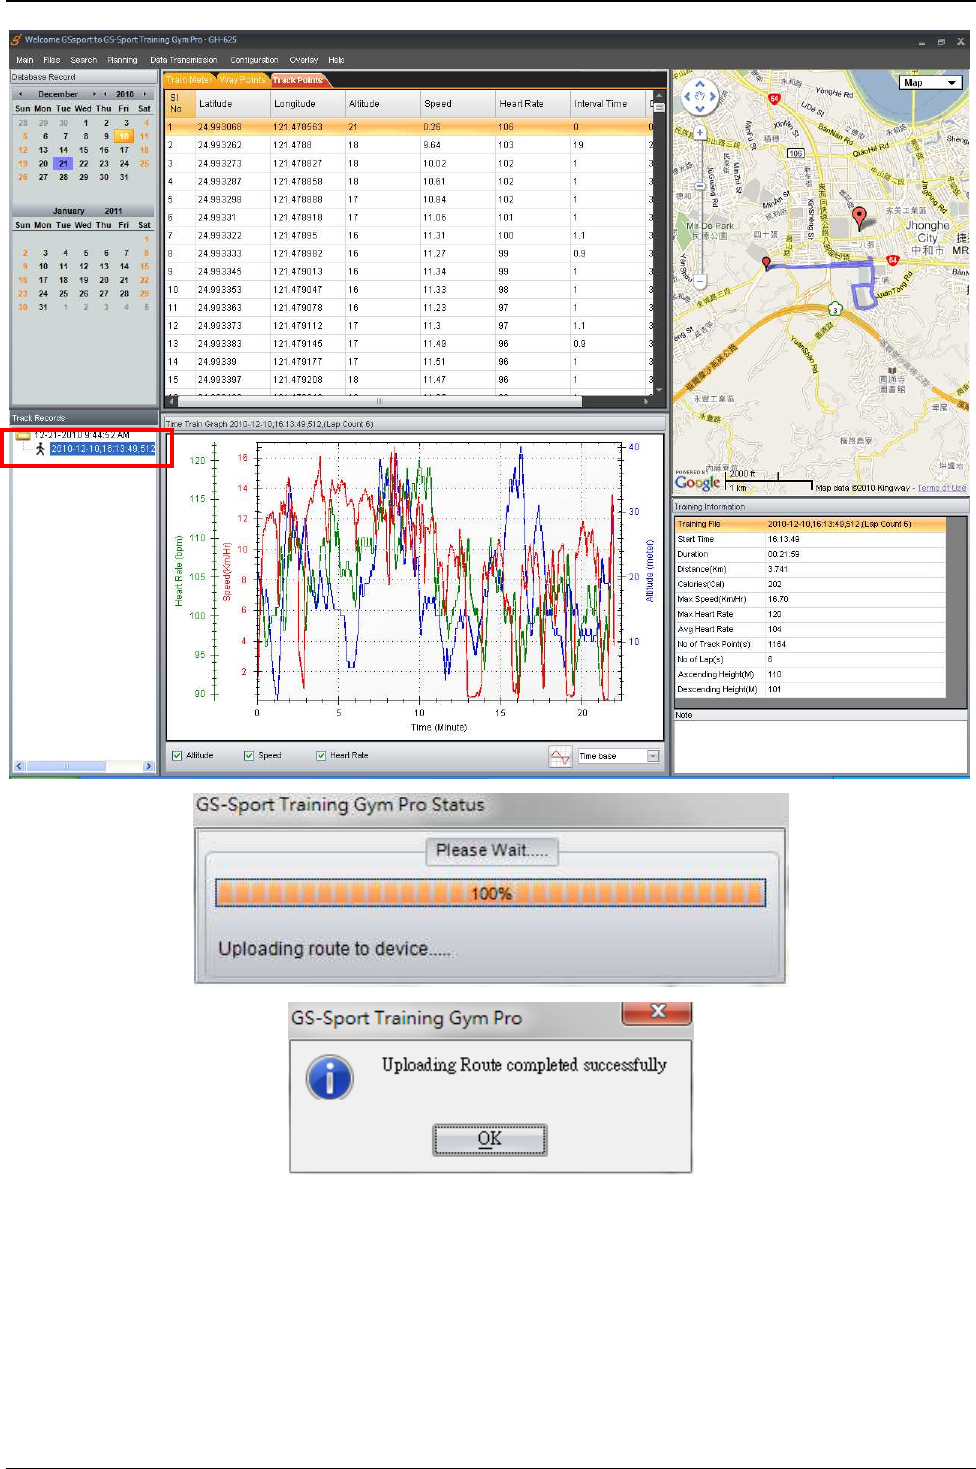Click the map zoom in plus button

(x=700, y=132)
